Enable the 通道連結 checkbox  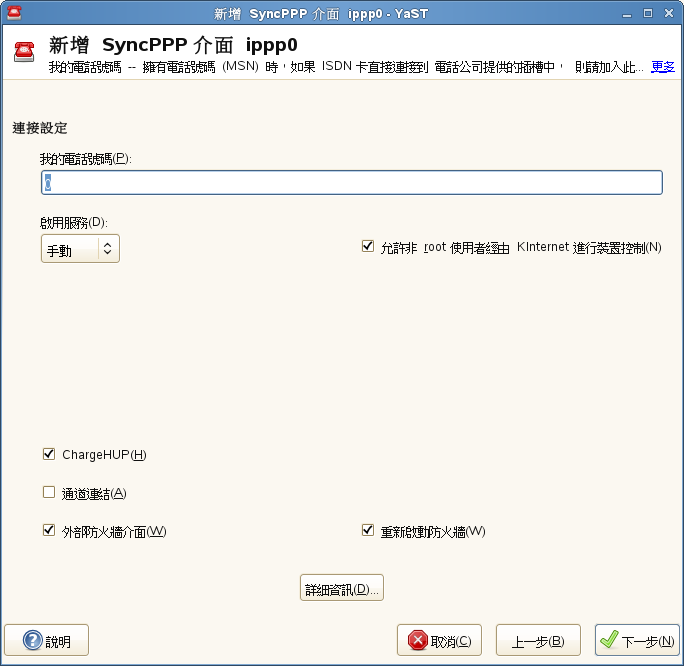[49, 492]
